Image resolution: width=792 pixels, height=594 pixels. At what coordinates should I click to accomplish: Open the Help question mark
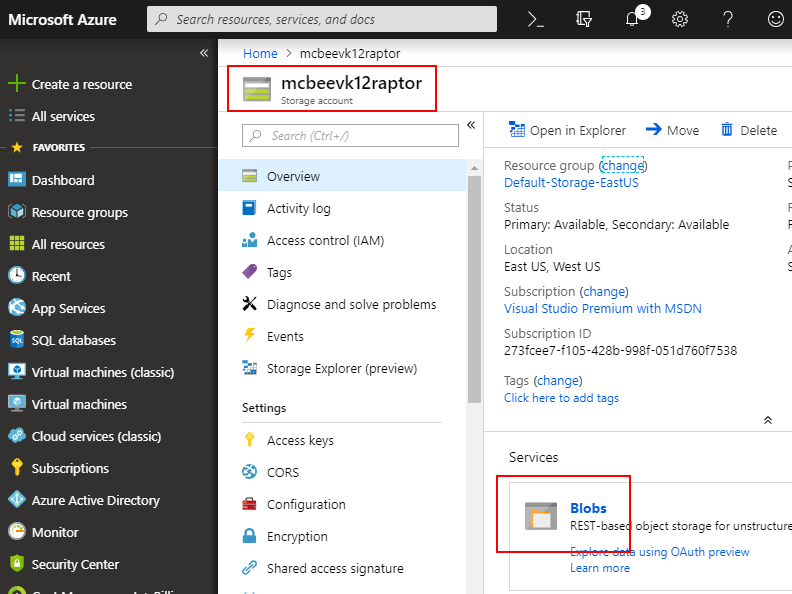(x=727, y=19)
